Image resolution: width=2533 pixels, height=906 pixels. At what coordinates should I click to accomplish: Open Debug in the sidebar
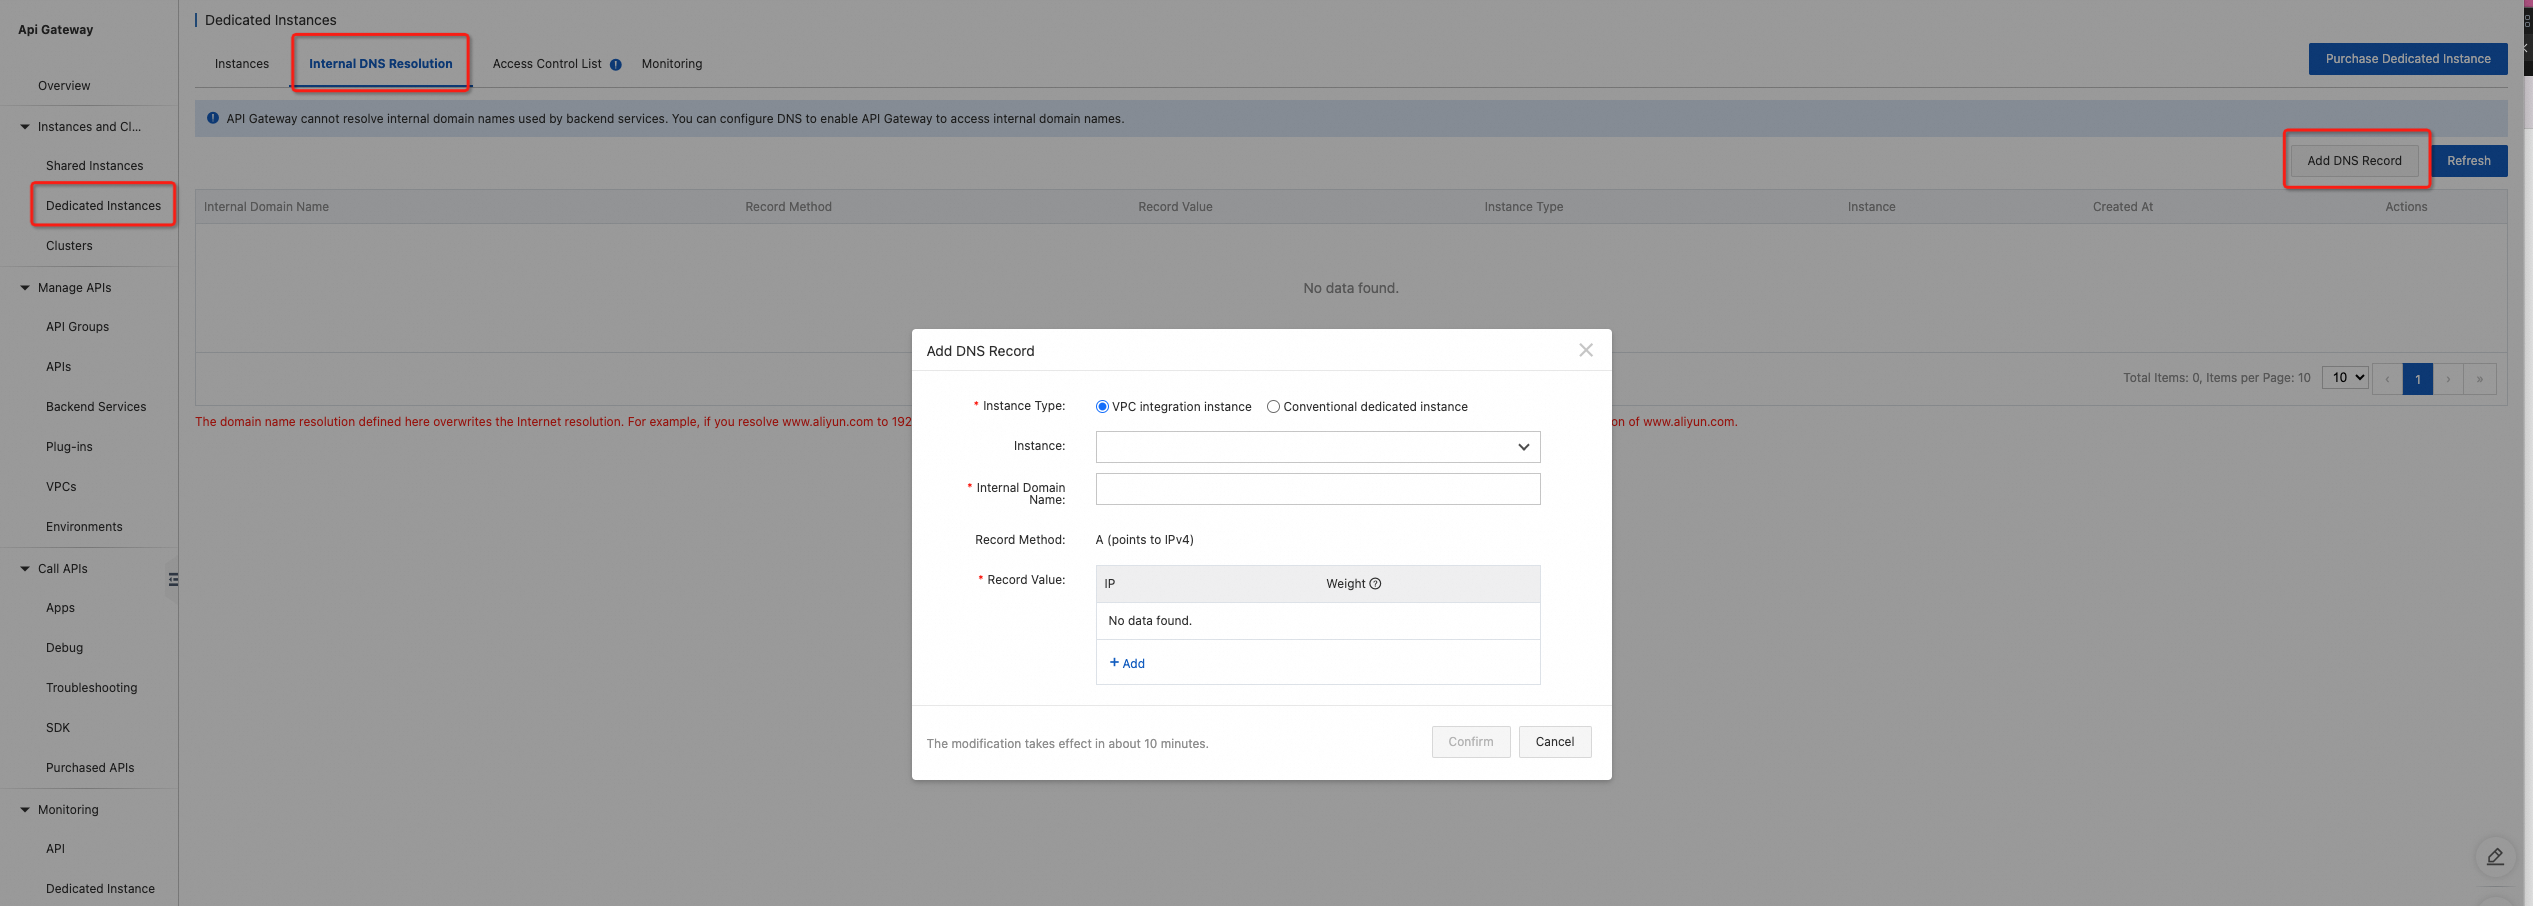coord(64,648)
